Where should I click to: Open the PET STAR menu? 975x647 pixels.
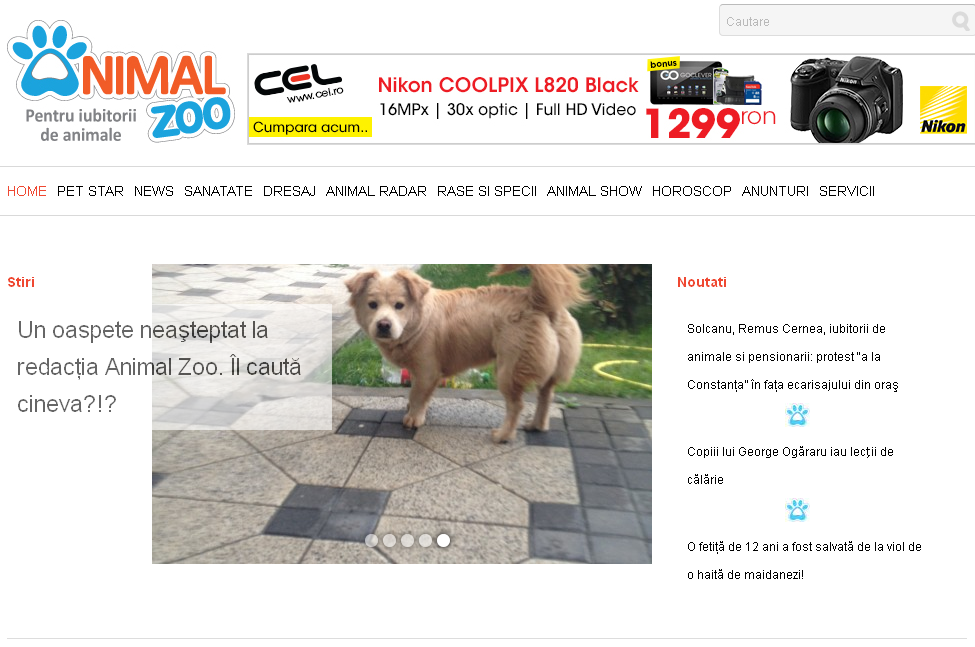tap(90, 191)
